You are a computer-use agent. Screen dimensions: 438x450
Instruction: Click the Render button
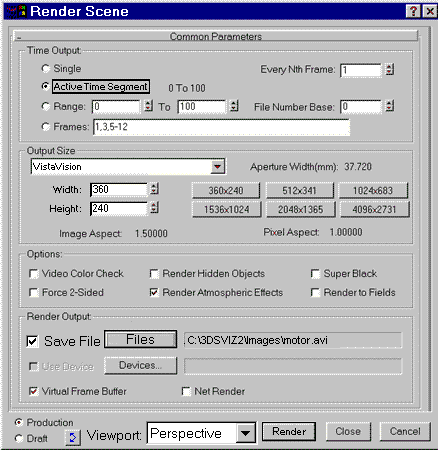(x=289, y=432)
